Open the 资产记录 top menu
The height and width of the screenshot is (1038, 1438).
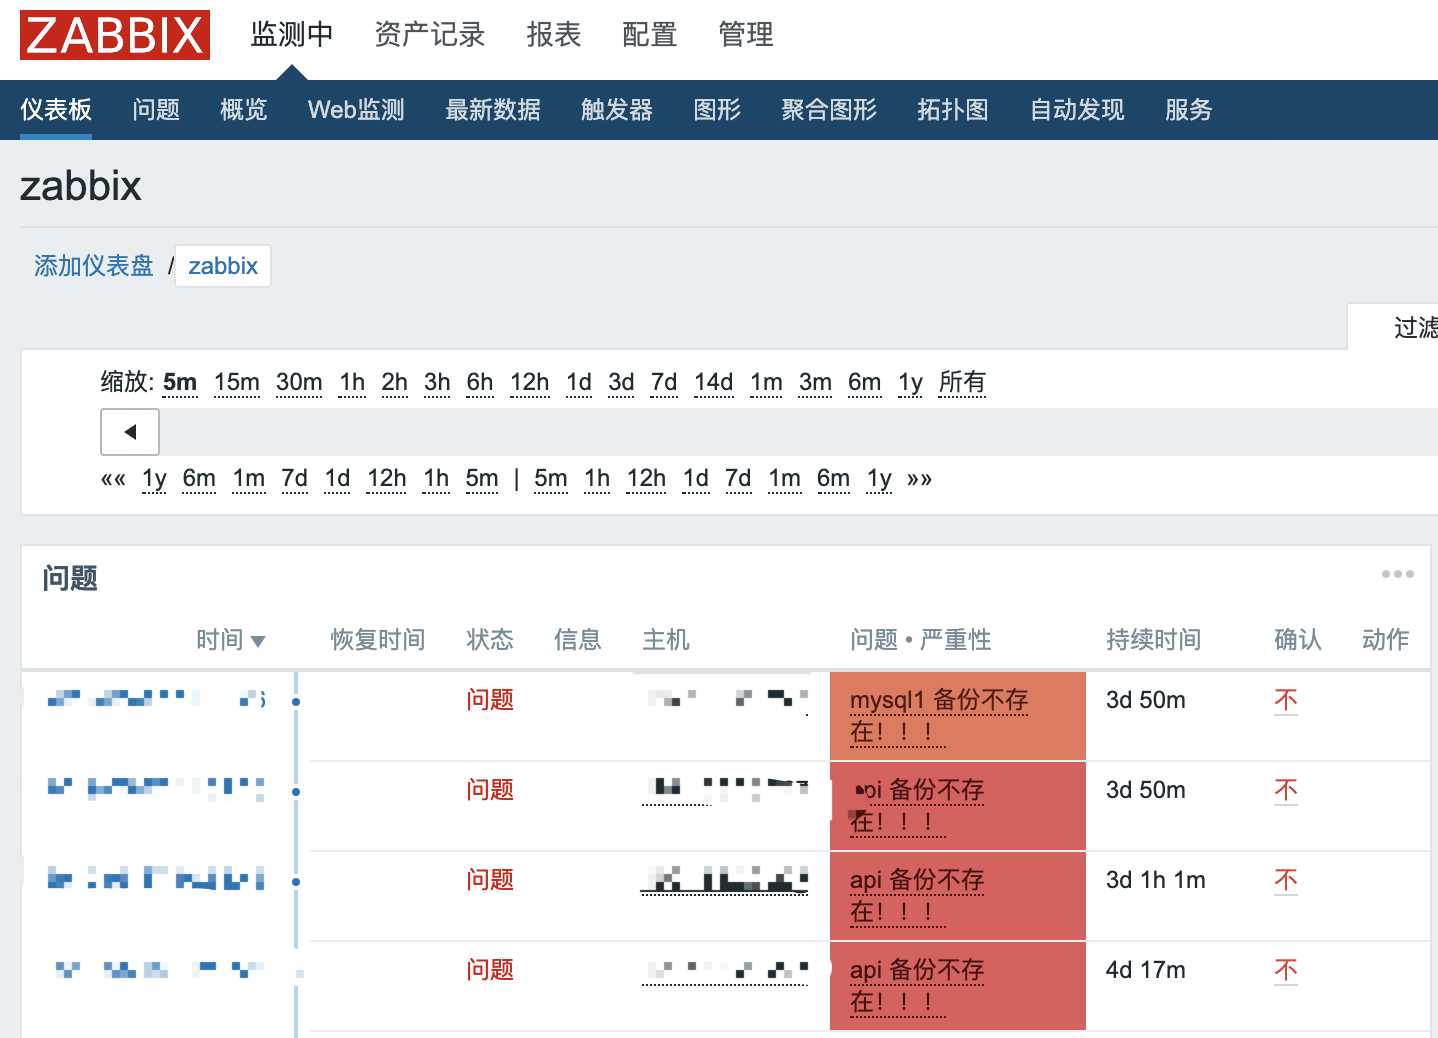429,35
